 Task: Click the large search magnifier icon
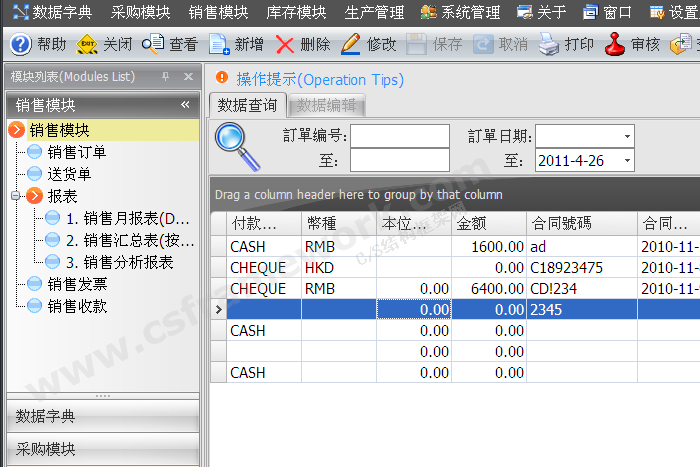click(x=236, y=146)
